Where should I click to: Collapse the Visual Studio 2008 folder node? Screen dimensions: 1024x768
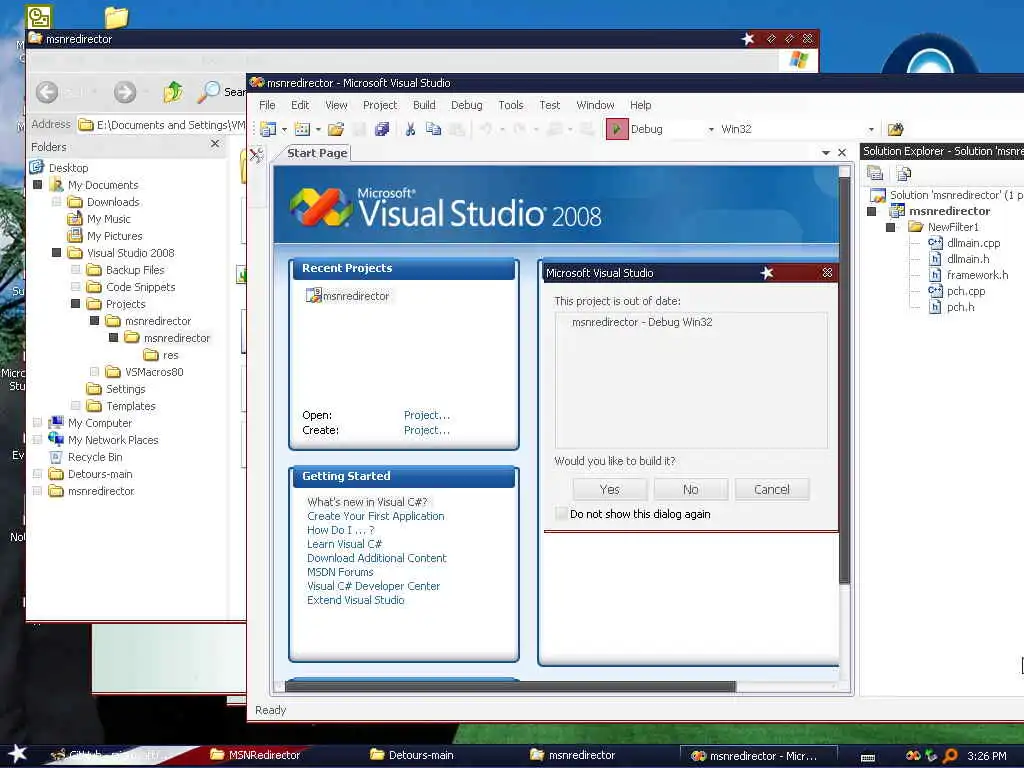[56, 253]
